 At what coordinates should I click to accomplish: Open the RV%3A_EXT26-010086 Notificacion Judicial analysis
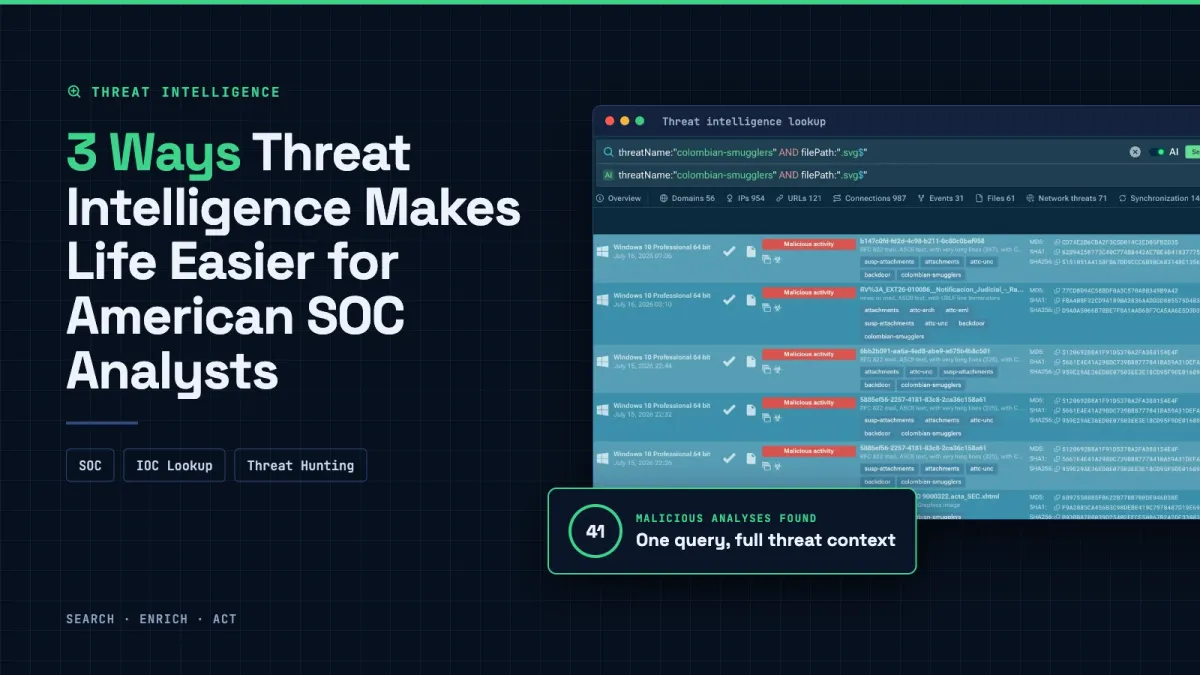coord(940,290)
